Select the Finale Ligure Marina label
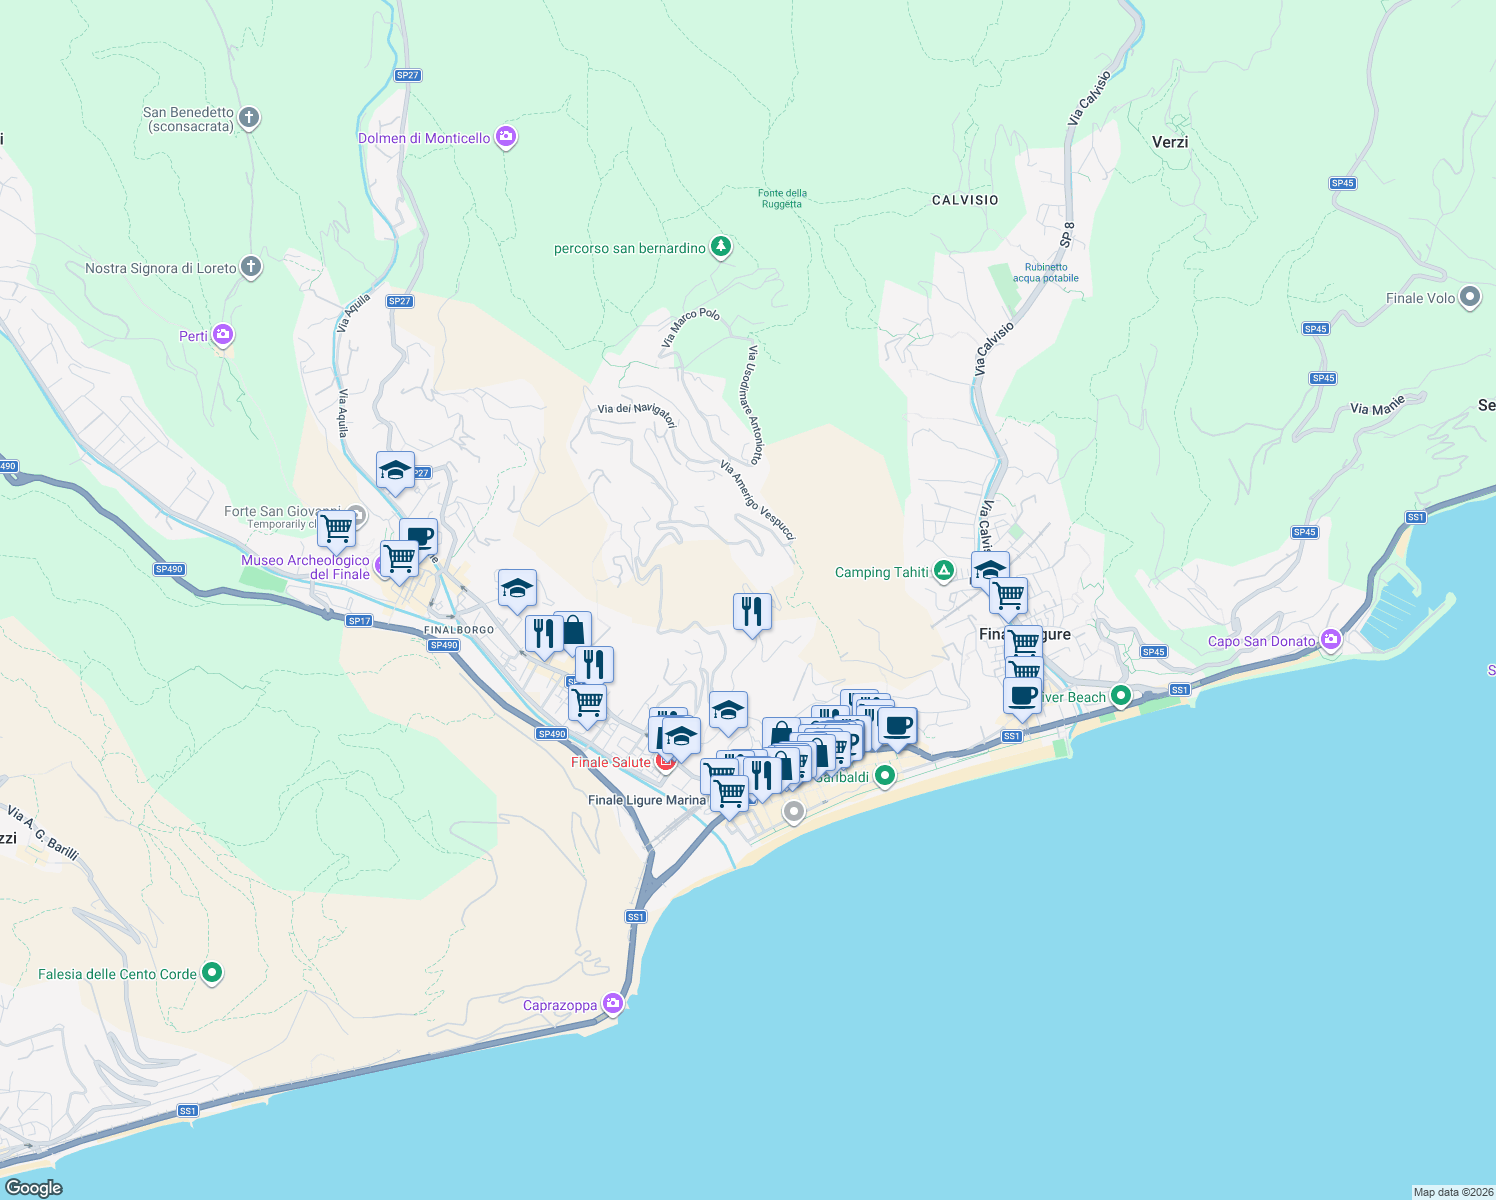 pyautogui.click(x=646, y=800)
